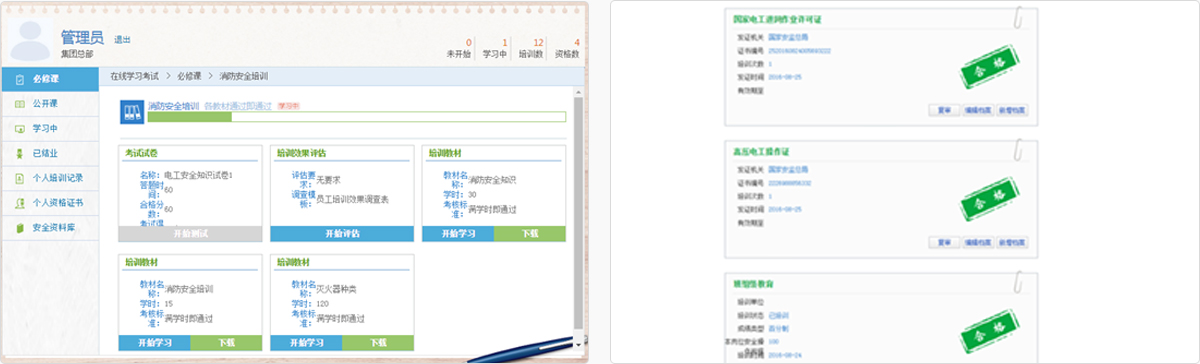Start learning 灭火器种类 material

pos(307,342)
